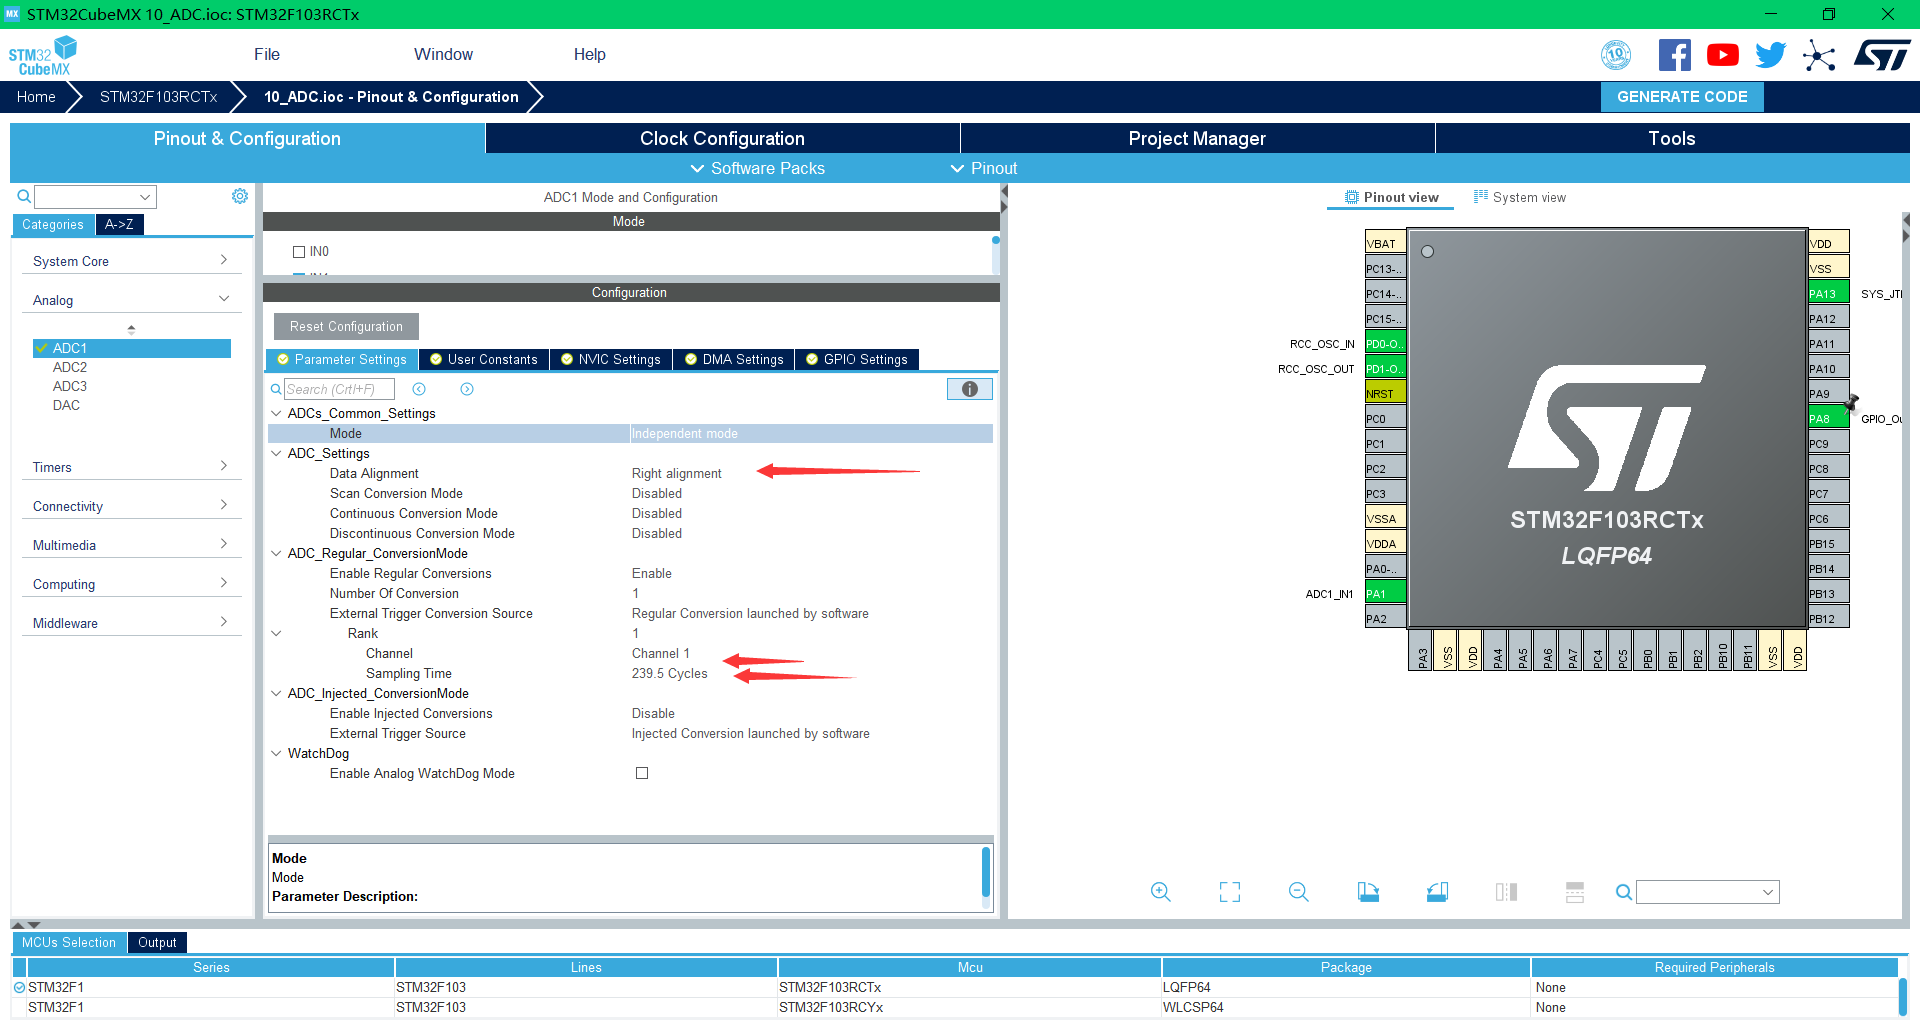Screen dimensions: 1920x1030
Task: Click the fit-to-screen icon below chip view
Action: point(1229,892)
